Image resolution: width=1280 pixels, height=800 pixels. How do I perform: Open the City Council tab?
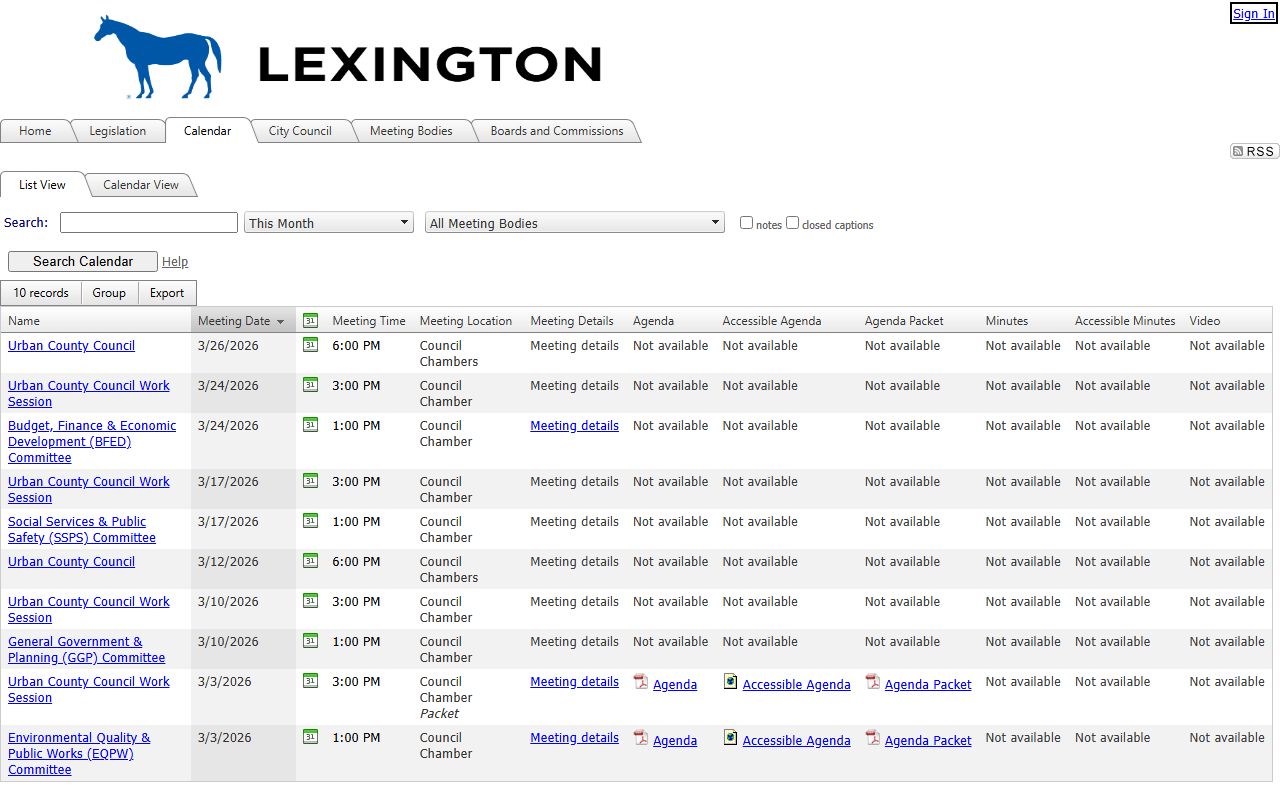[x=300, y=131]
